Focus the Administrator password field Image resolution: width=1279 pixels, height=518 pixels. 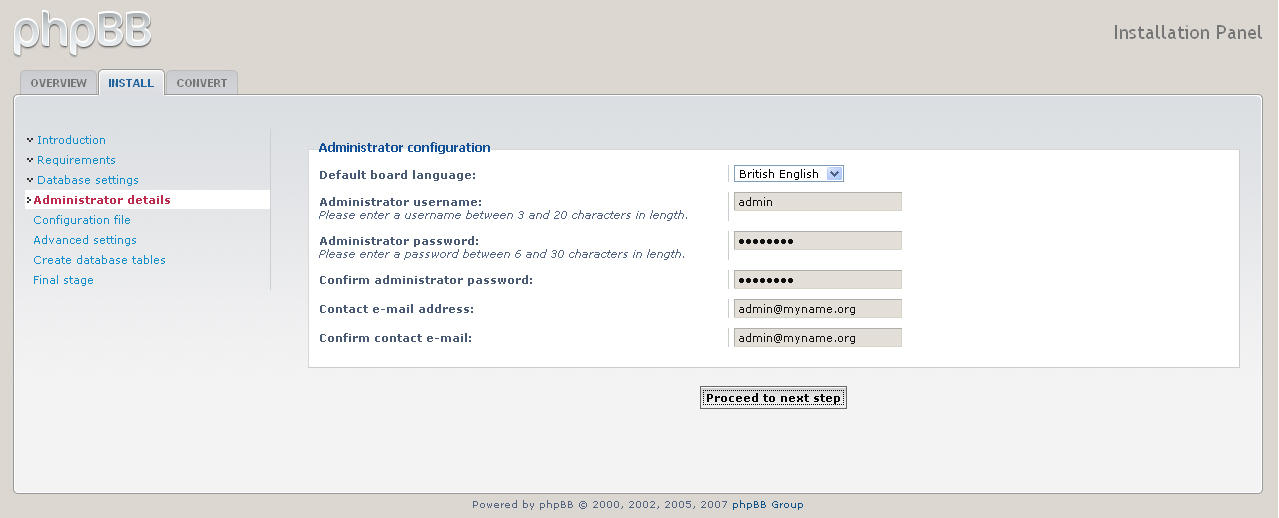coord(817,241)
